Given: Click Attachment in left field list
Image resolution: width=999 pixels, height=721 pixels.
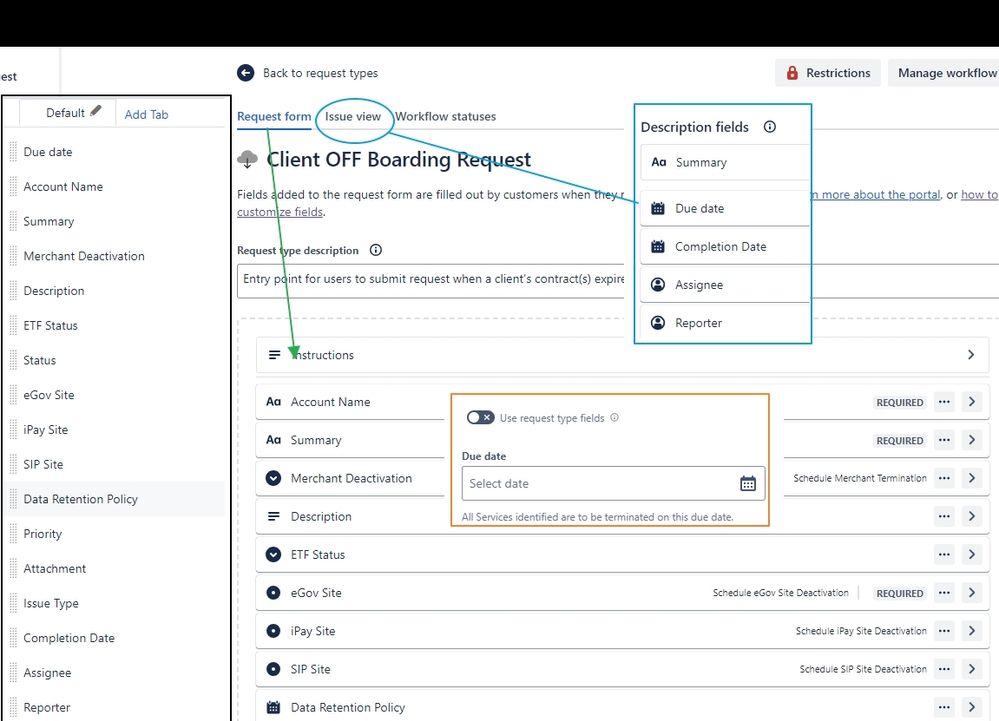Looking at the screenshot, I should click(54, 569).
